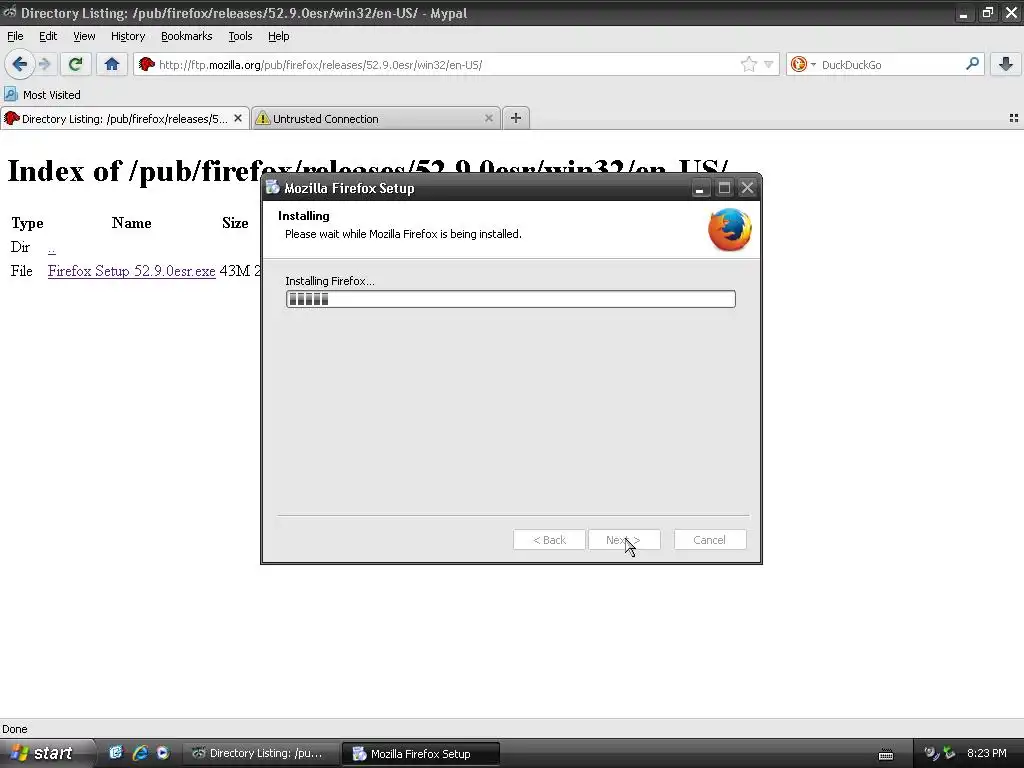
Task: Cancel the Mozilla Firefox installation
Action: pyautogui.click(x=709, y=540)
